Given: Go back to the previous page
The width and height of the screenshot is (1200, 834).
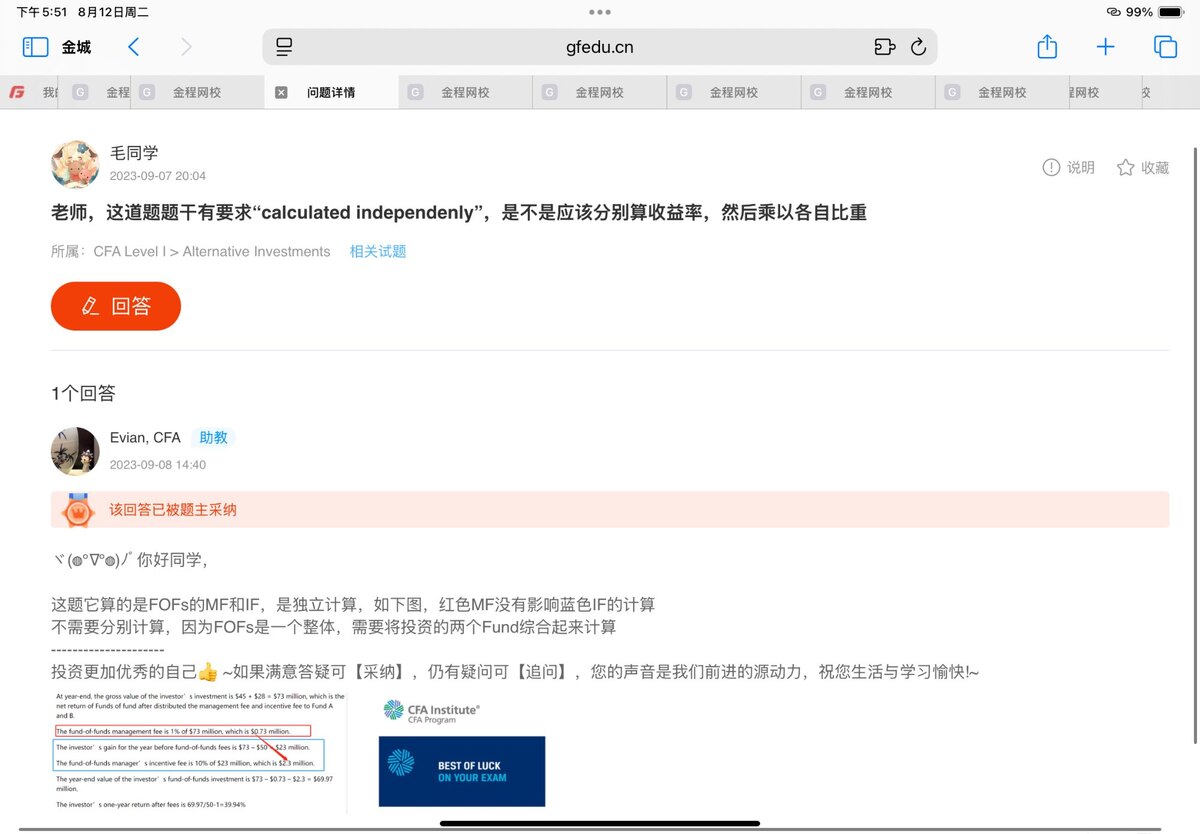Looking at the screenshot, I should pyautogui.click(x=134, y=47).
